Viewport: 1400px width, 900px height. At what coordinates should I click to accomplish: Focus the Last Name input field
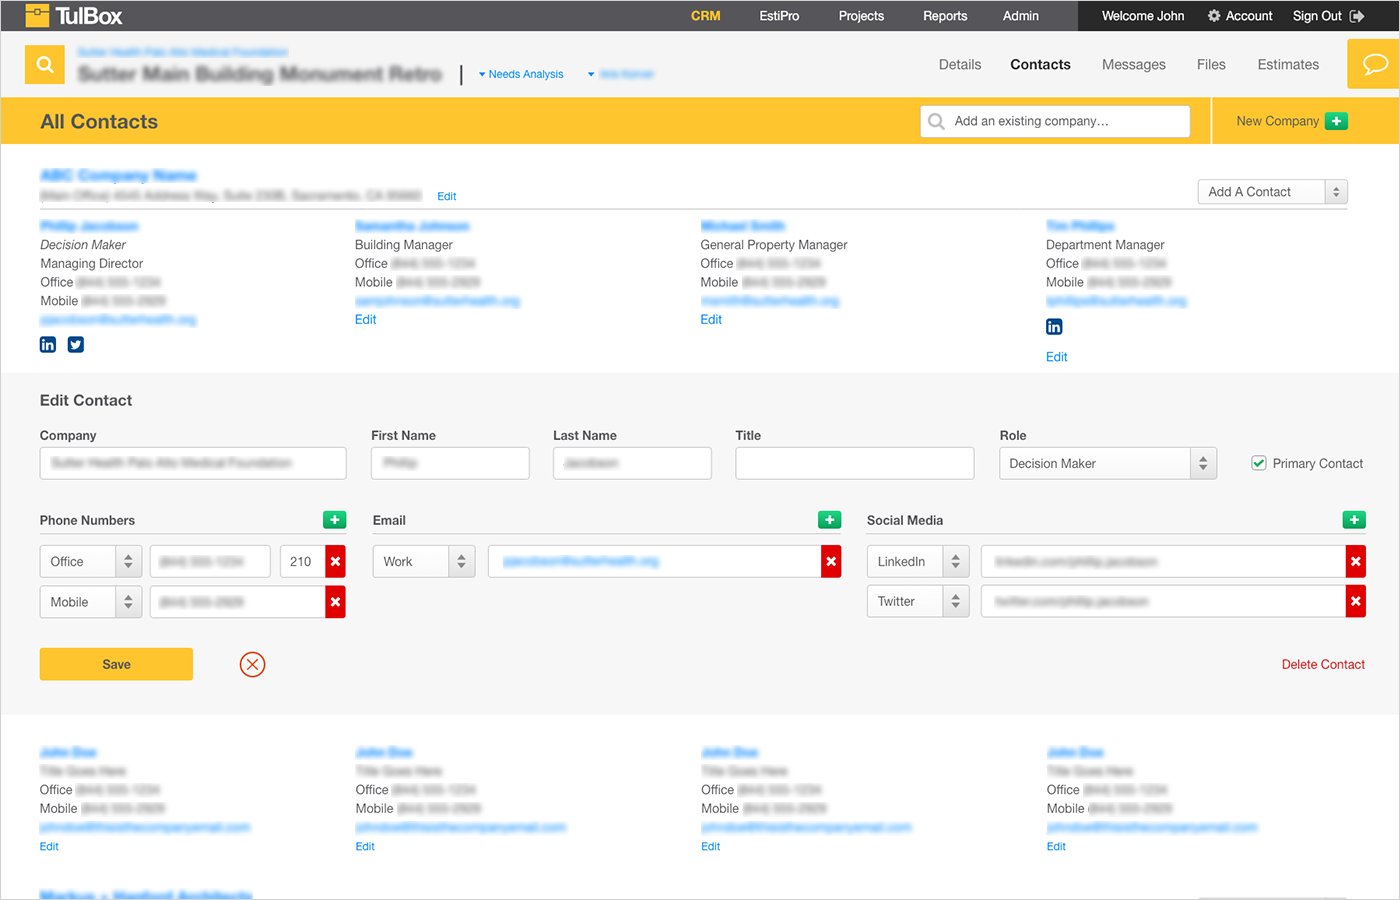point(632,463)
